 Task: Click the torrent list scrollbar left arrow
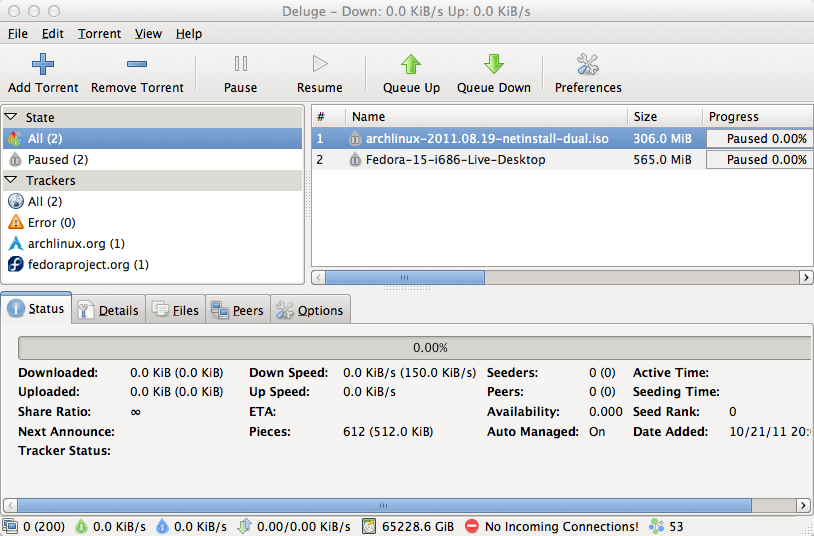(x=319, y=277)
